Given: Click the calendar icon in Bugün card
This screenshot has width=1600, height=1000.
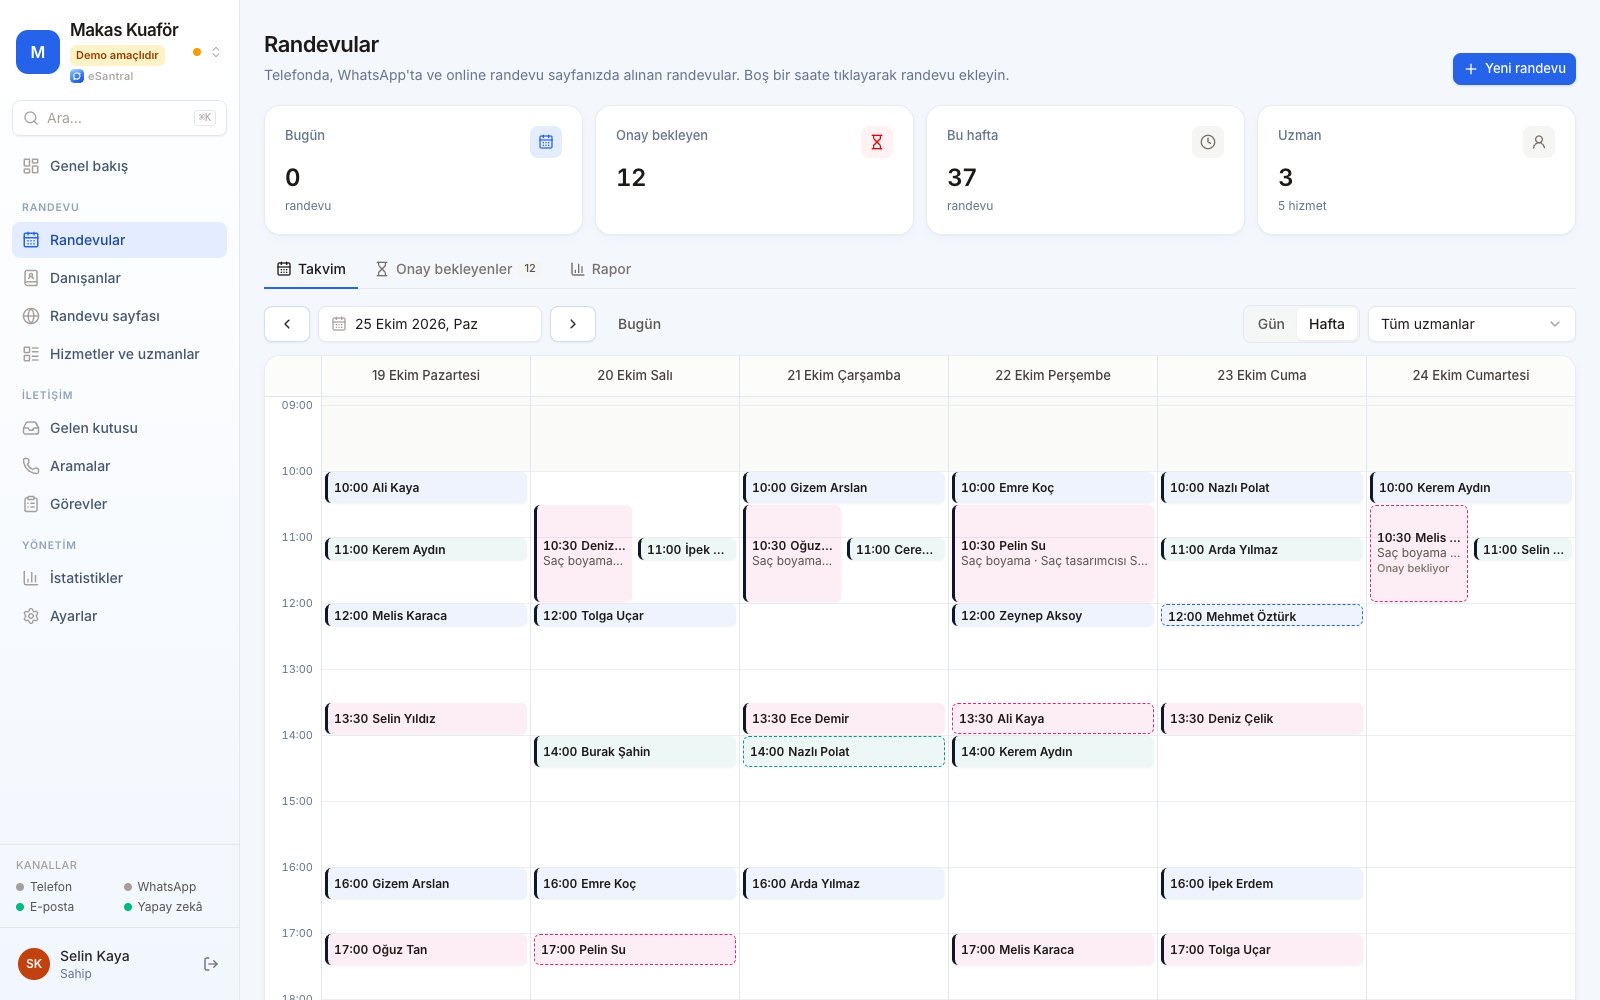Looking at the screenshot, I should (x=546, y=142).
